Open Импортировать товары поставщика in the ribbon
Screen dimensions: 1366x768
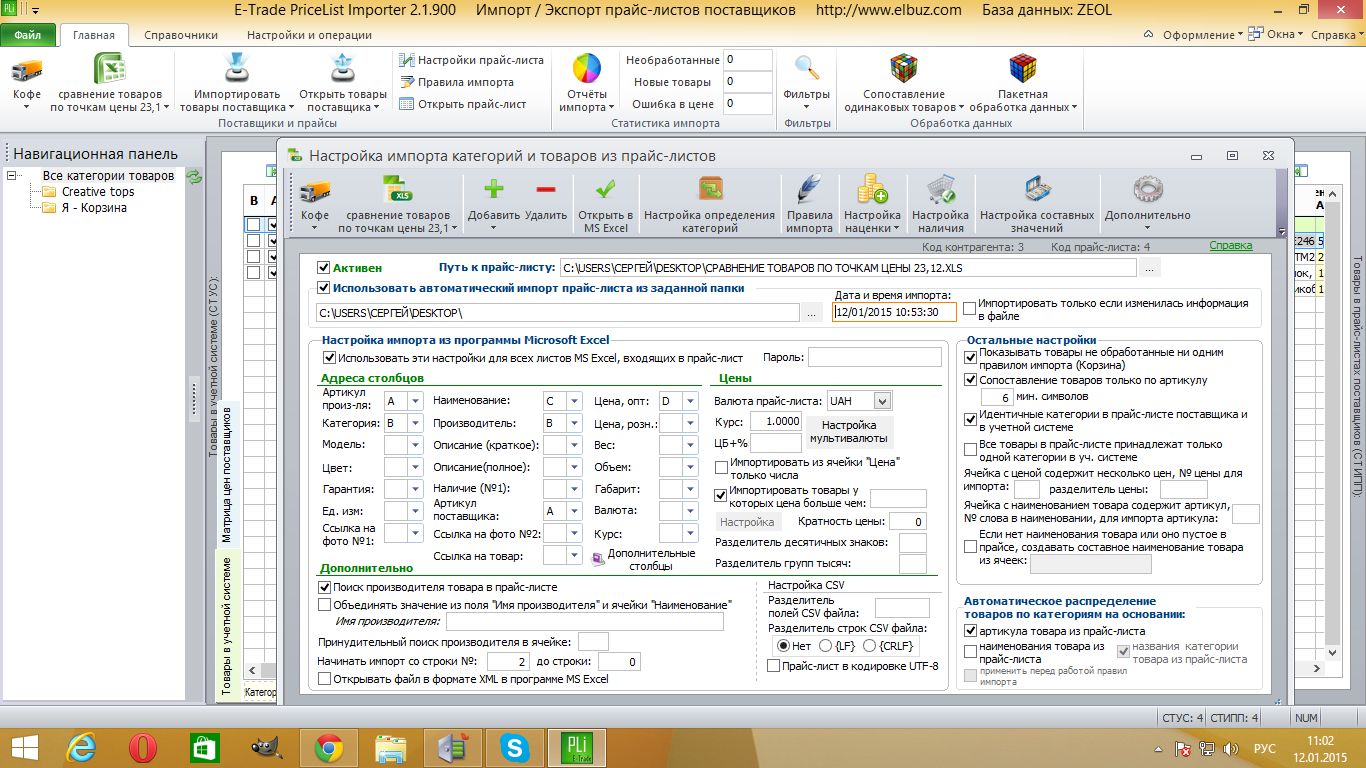click(237, 69)
